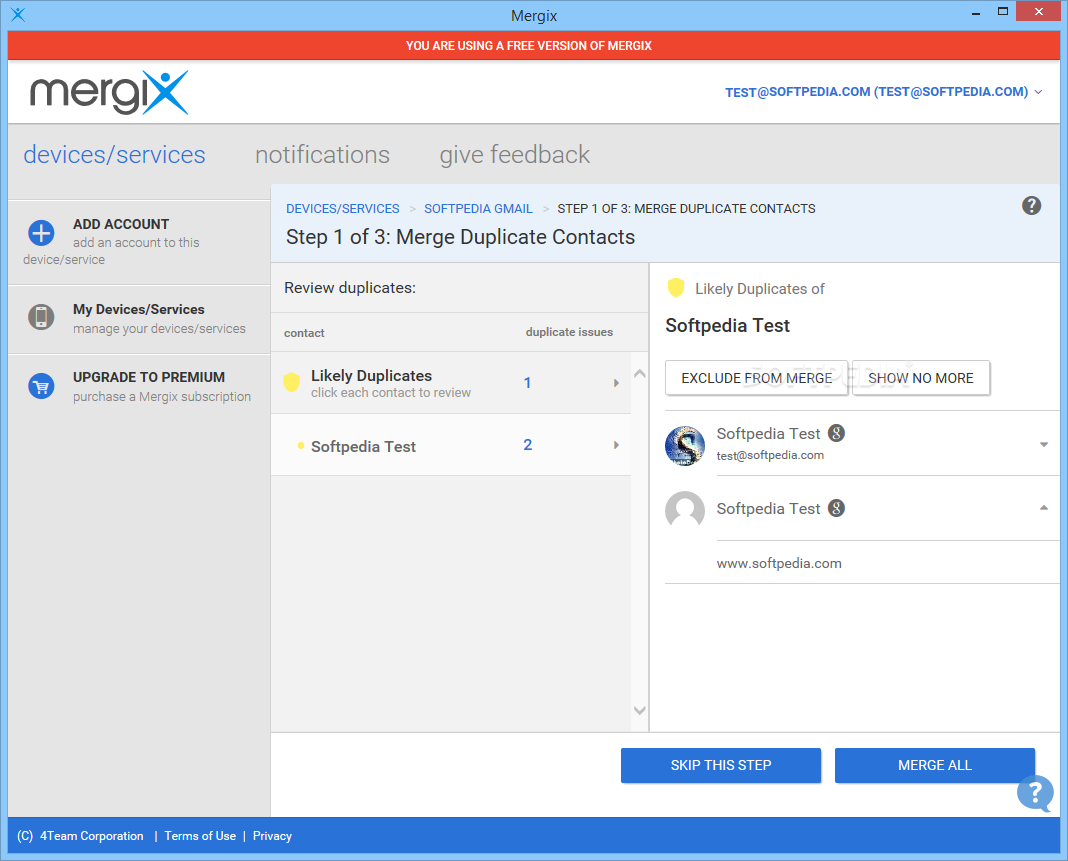Minimize the Mergix window
The height and width of the screenshot is (861, 1068).
tap(976, 12)
